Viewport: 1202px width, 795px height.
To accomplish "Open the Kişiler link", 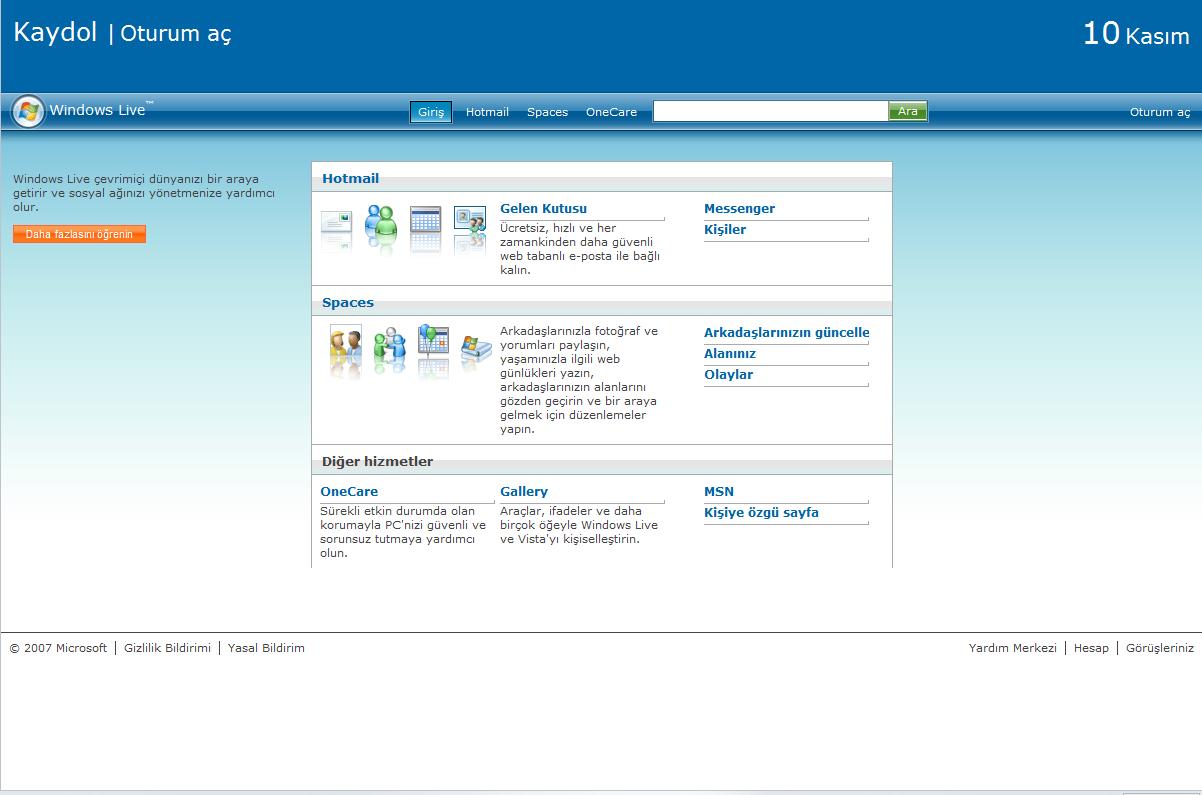I will (725, 230).
